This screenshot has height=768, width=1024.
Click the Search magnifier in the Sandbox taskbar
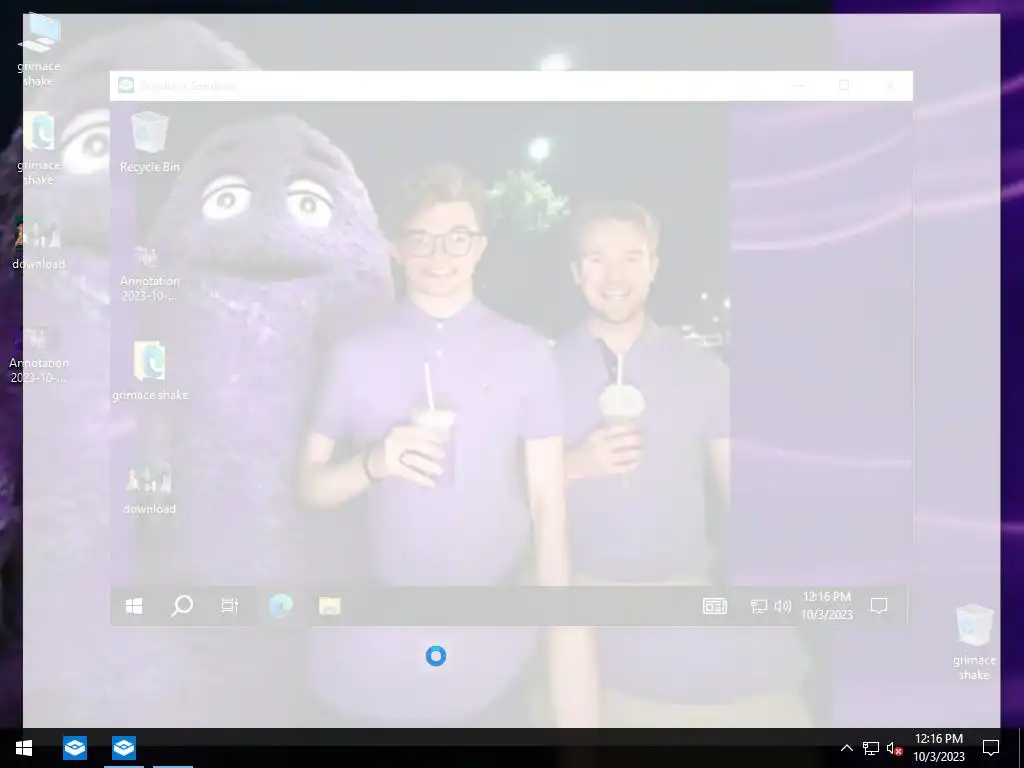[x=182, y=606]
